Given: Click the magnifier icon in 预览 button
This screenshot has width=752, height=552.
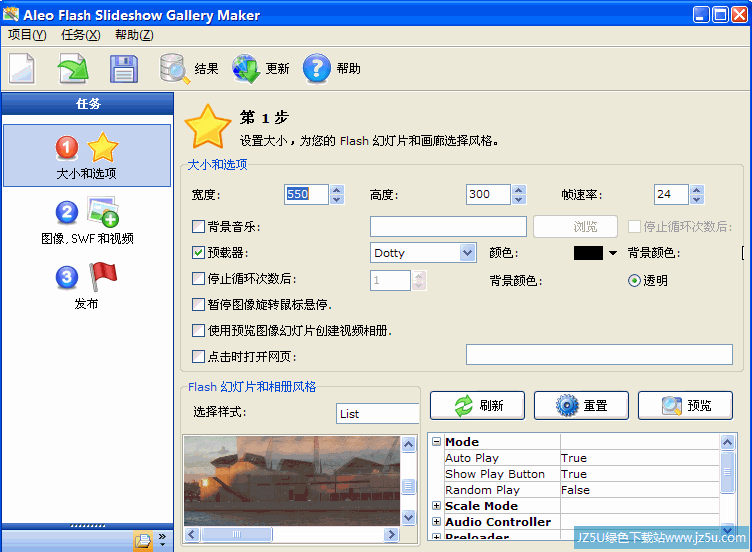Looking at the screenshot, I should point(671,406).
